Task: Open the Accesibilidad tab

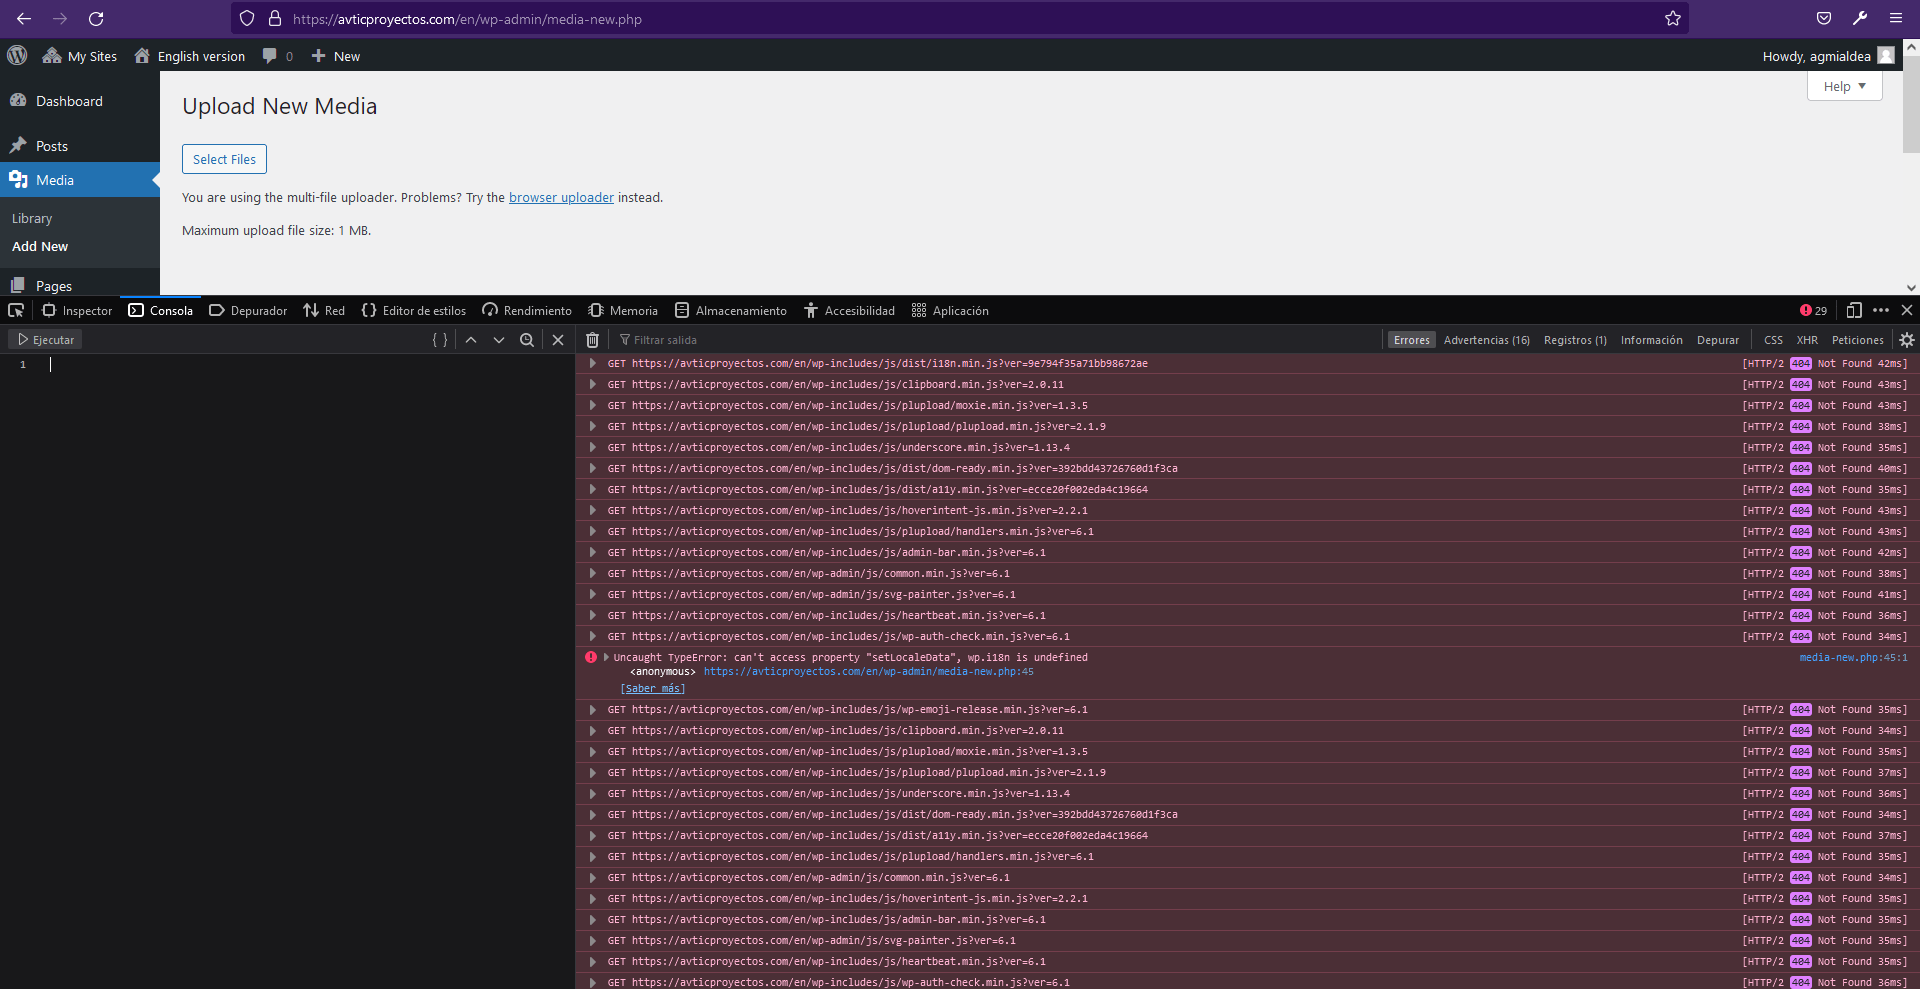Action: pos(849,311)
